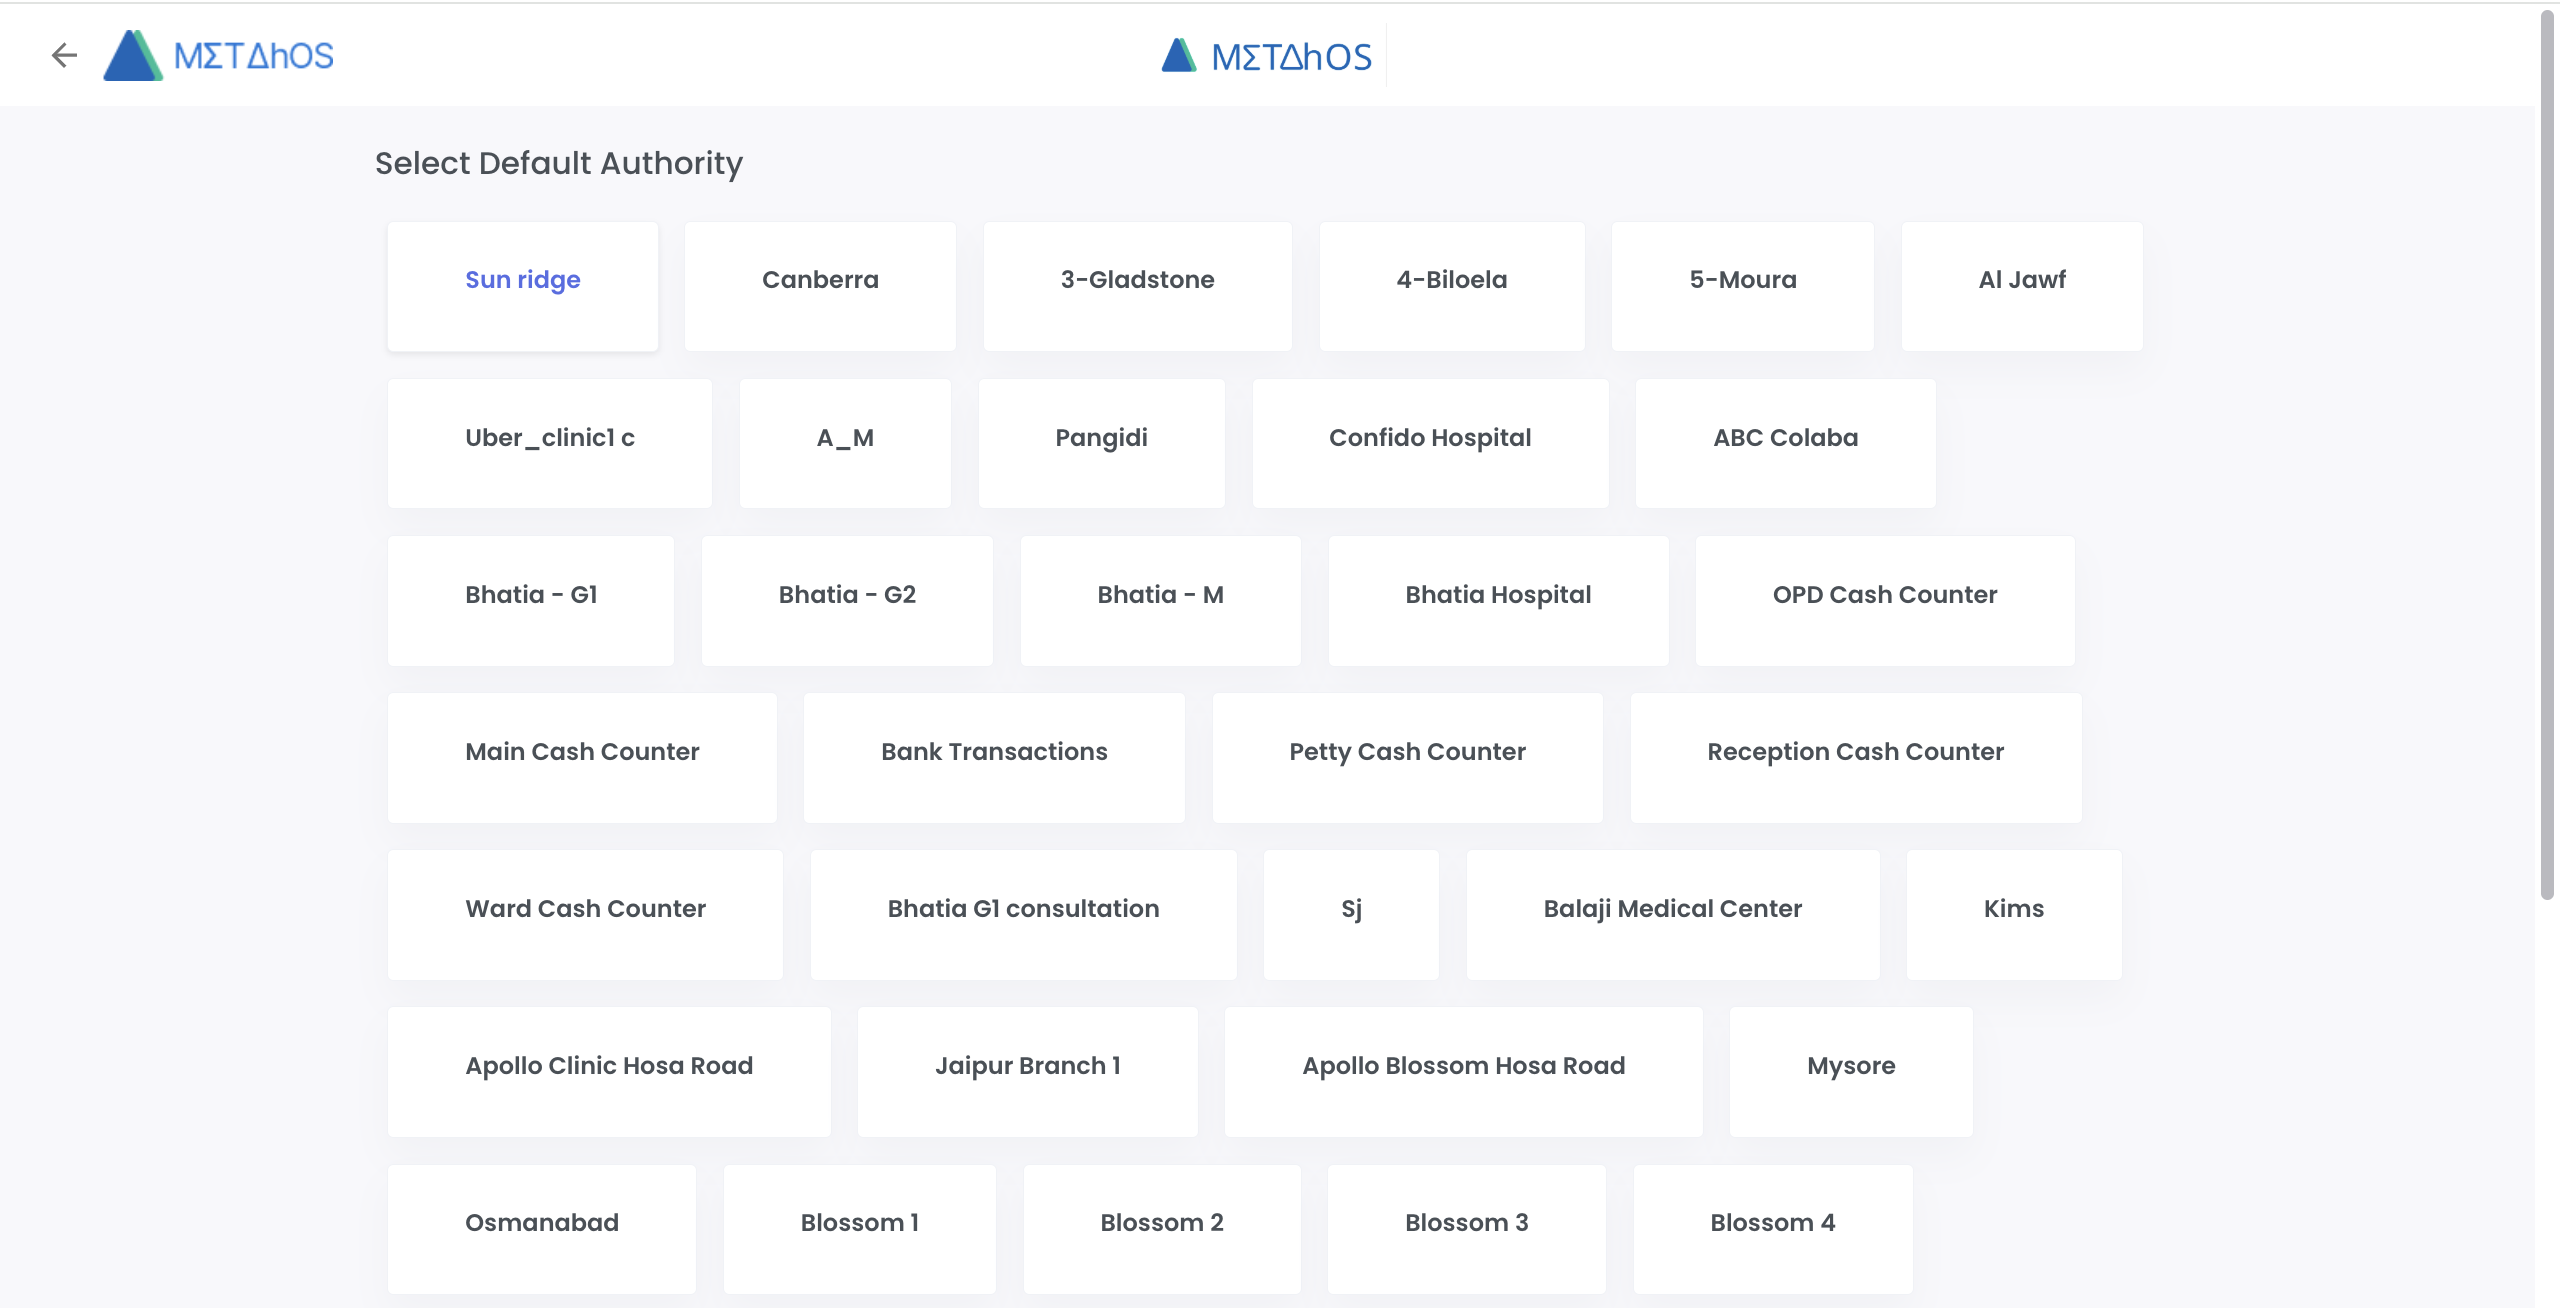Select Mysore authority

point(1851,1071)
